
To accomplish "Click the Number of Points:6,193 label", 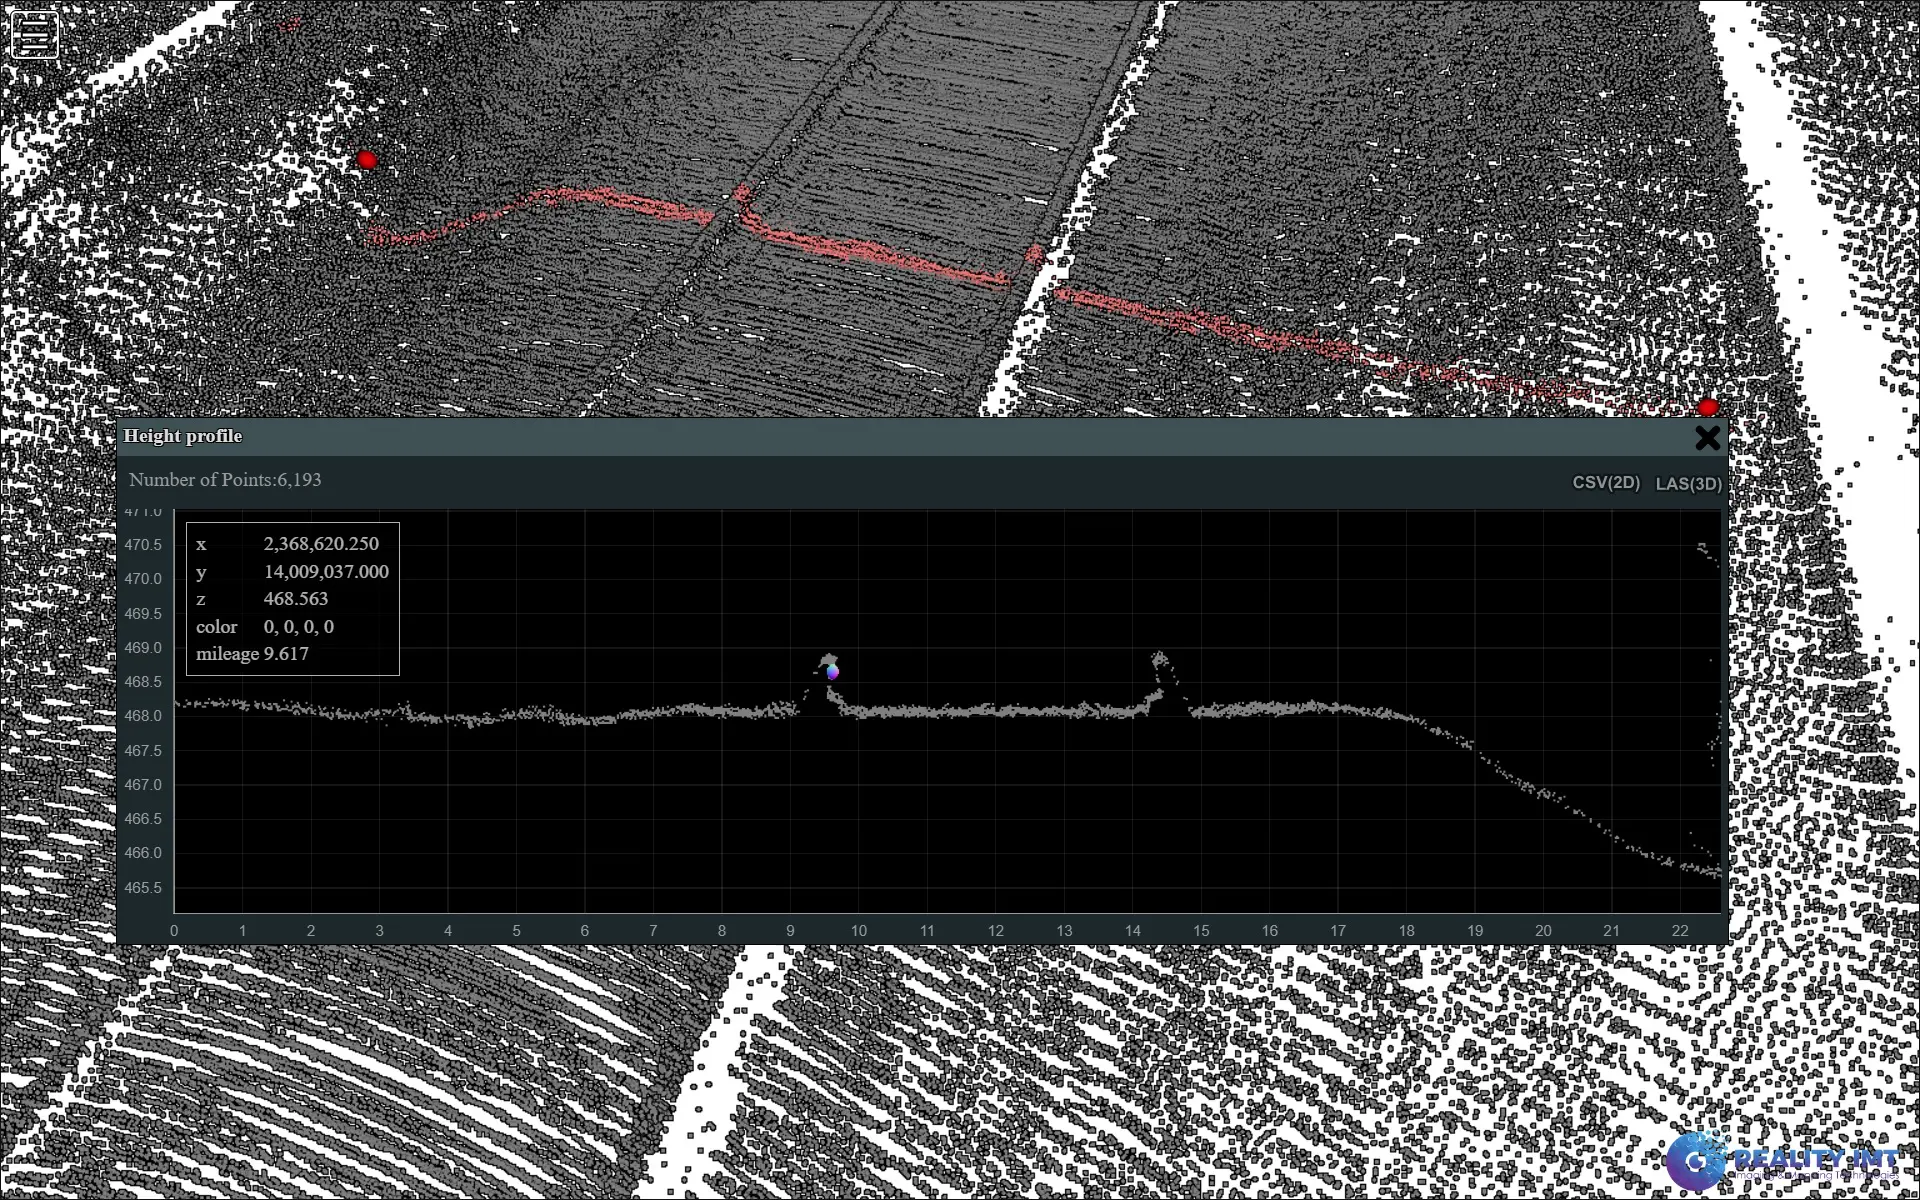I will (x=225, y=480).
